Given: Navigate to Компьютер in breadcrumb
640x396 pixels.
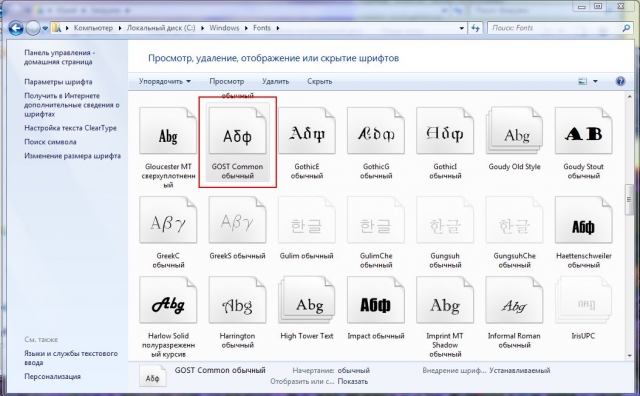Looking at the screenshot, I should (x=93, y=28).
